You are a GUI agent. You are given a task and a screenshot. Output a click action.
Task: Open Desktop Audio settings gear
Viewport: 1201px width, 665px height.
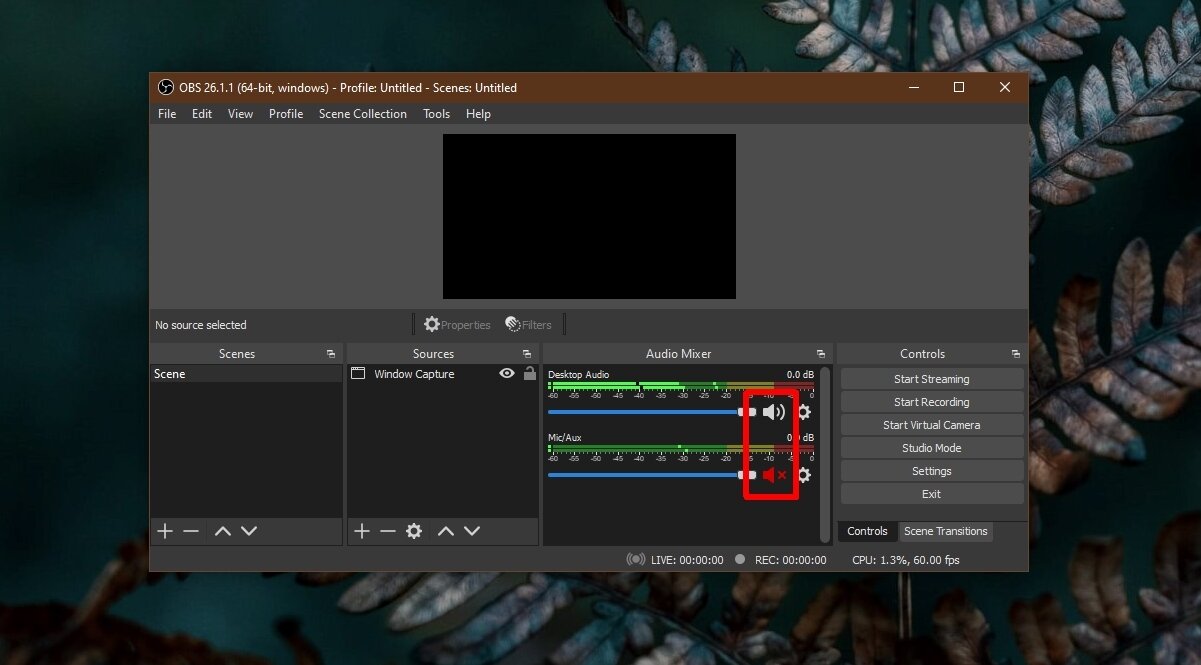point(804,412)
